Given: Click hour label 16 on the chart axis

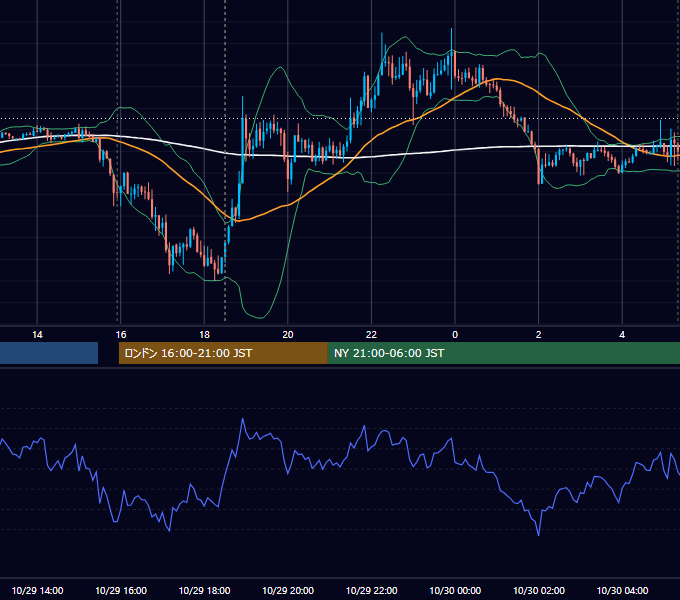Looking at the screenshot, I should tap(121, 335).
